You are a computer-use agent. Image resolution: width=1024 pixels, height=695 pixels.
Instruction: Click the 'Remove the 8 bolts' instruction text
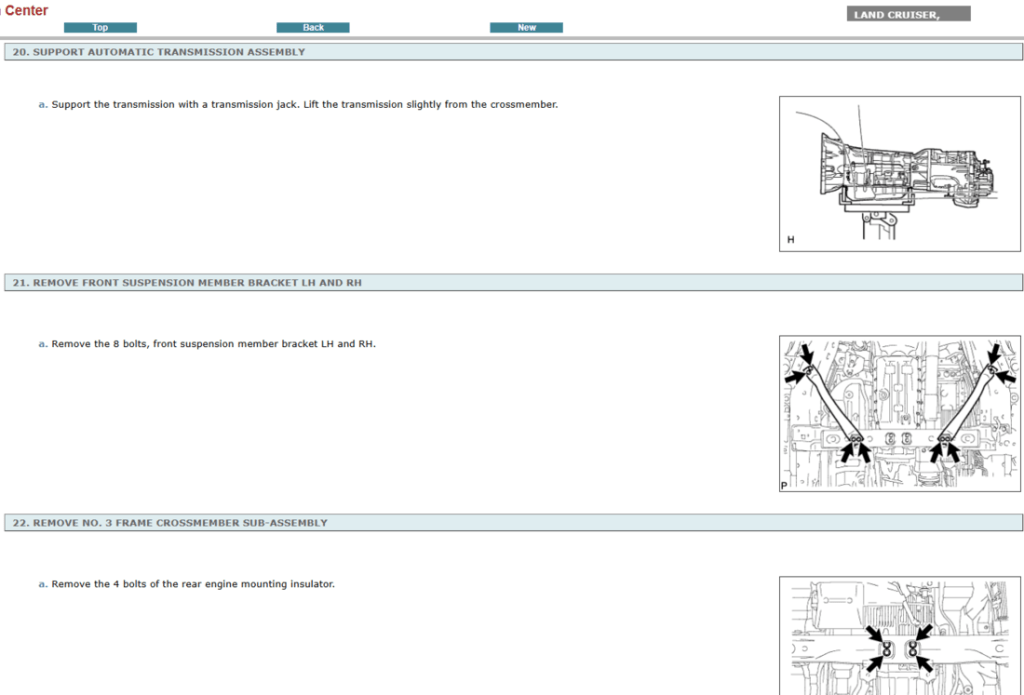coord(213,344)
